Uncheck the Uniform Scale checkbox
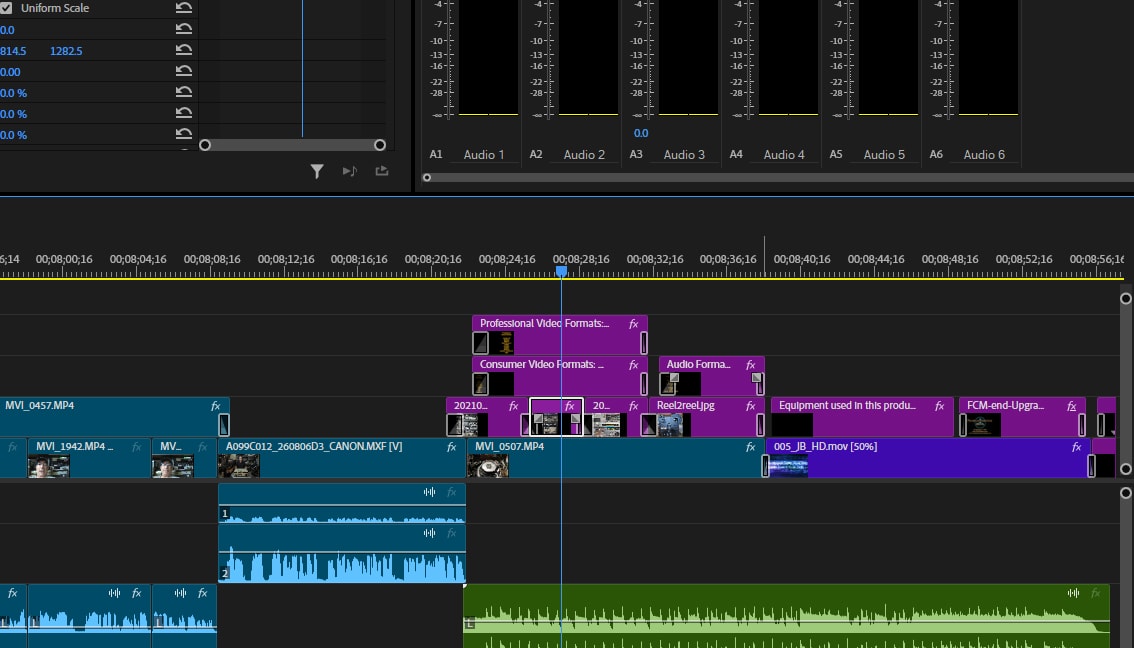 point(6,8)
